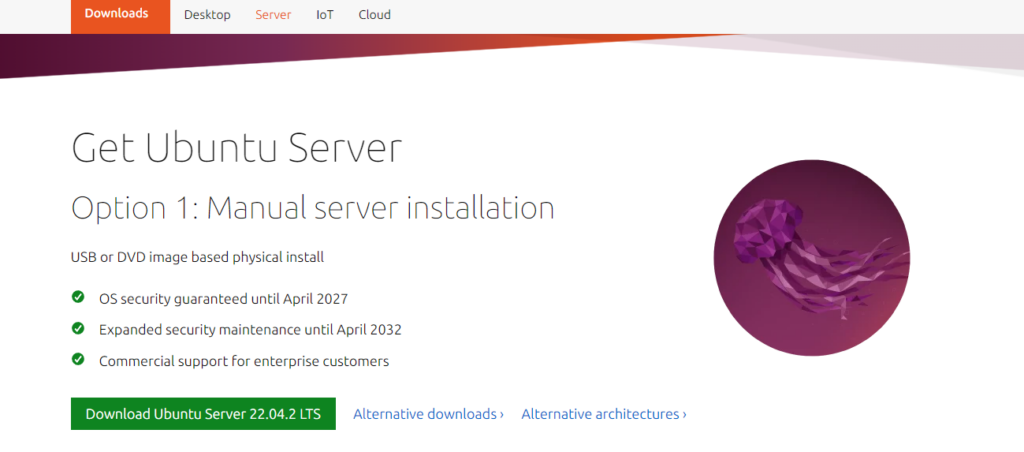This screenshot has height=452, width=1024.
Task: Click Commercial support for enterprise customers text
Action: pos(244,361)
